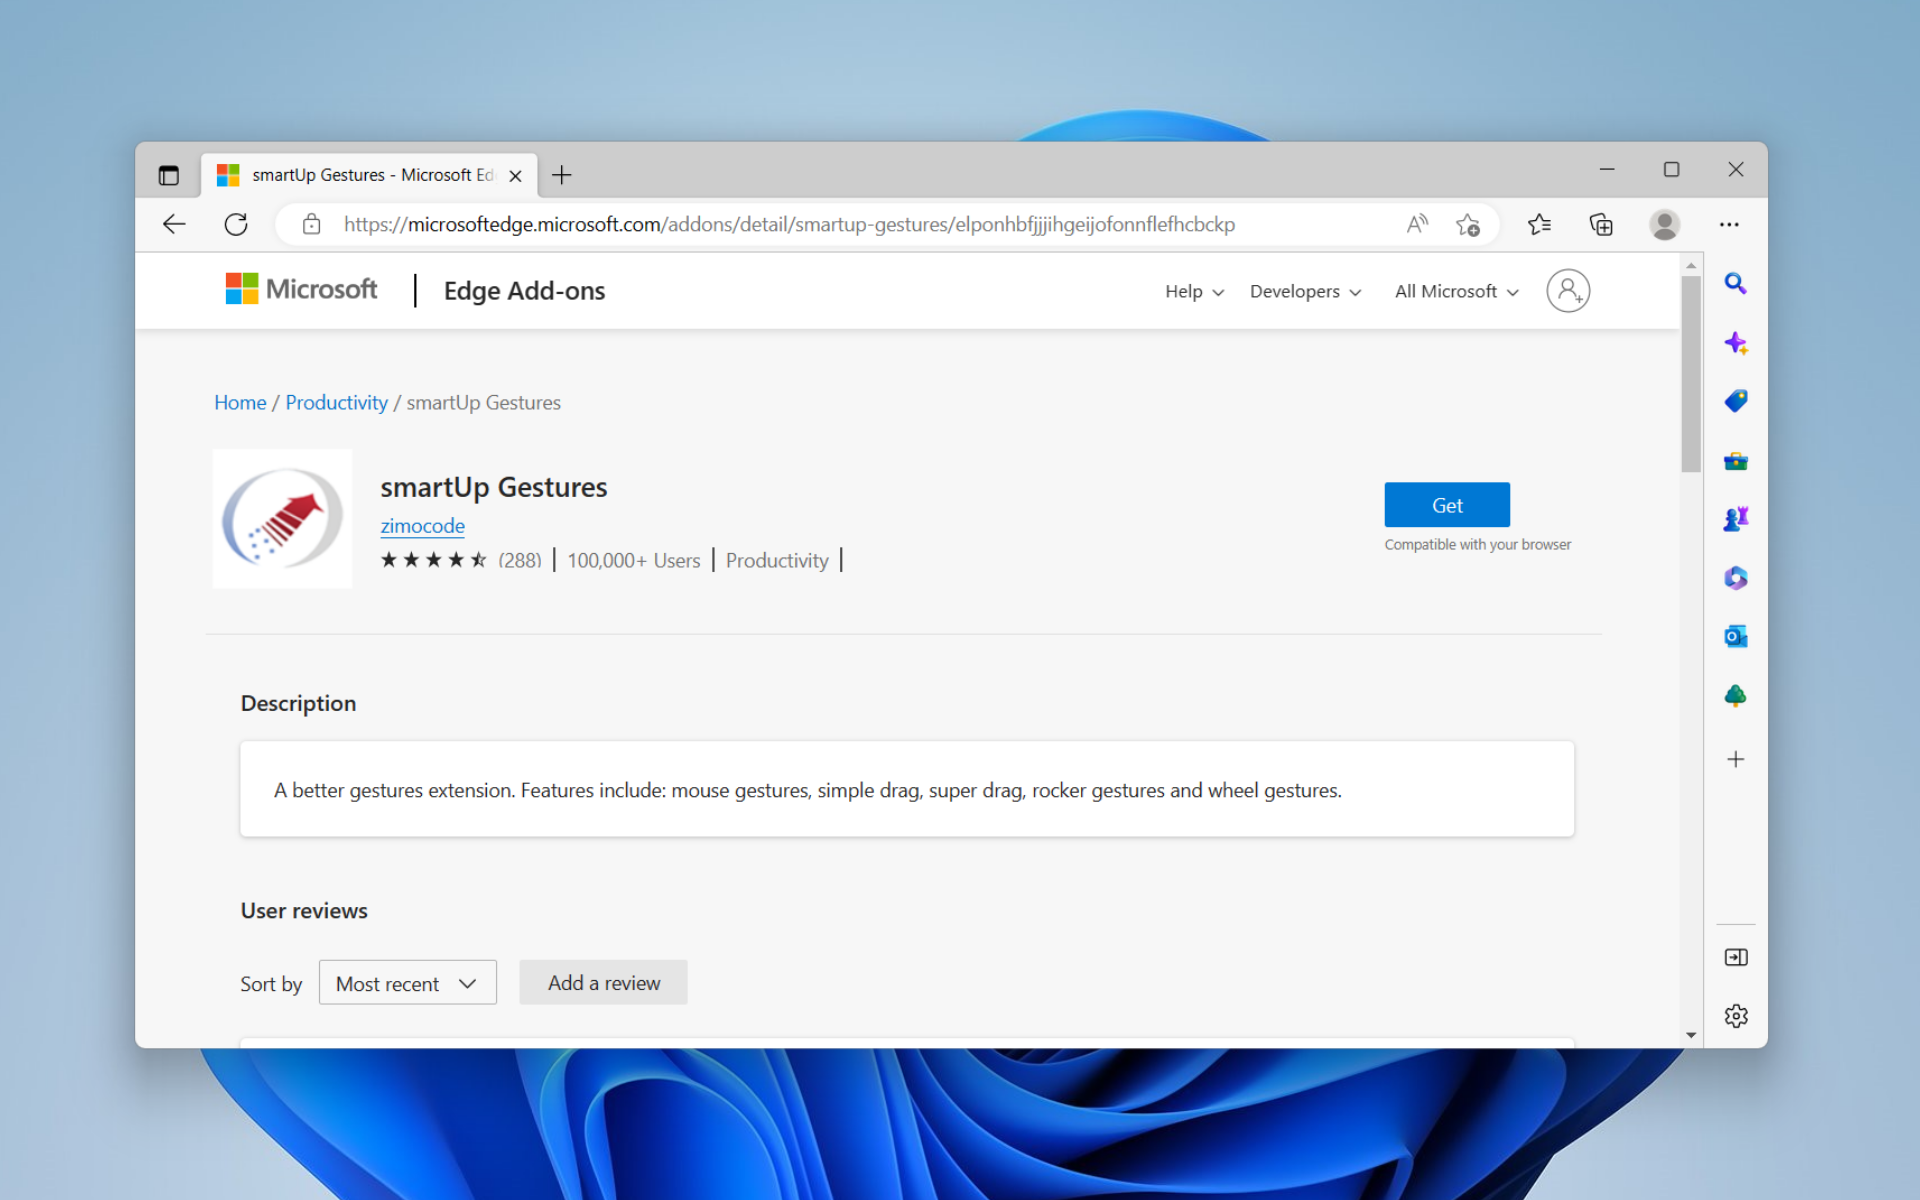
Task: Click the '100,000+ Users' text
Action: point(634,560)
